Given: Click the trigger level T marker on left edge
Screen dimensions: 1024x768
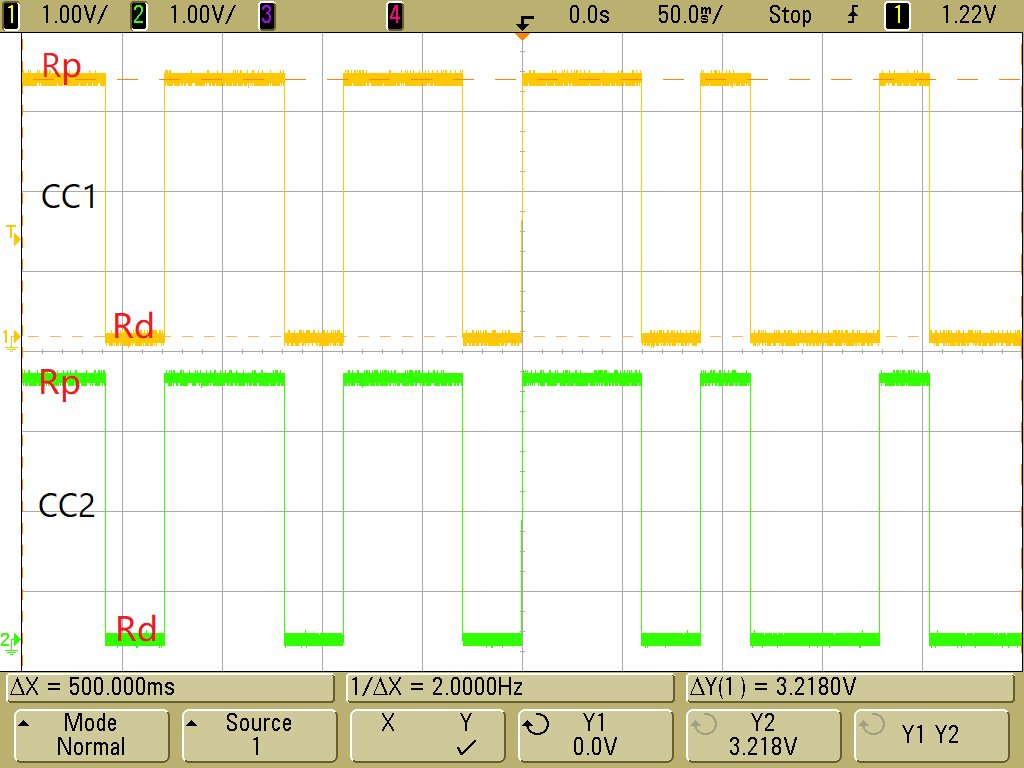Looking at the screenshot, I should (x=13, y=235).
